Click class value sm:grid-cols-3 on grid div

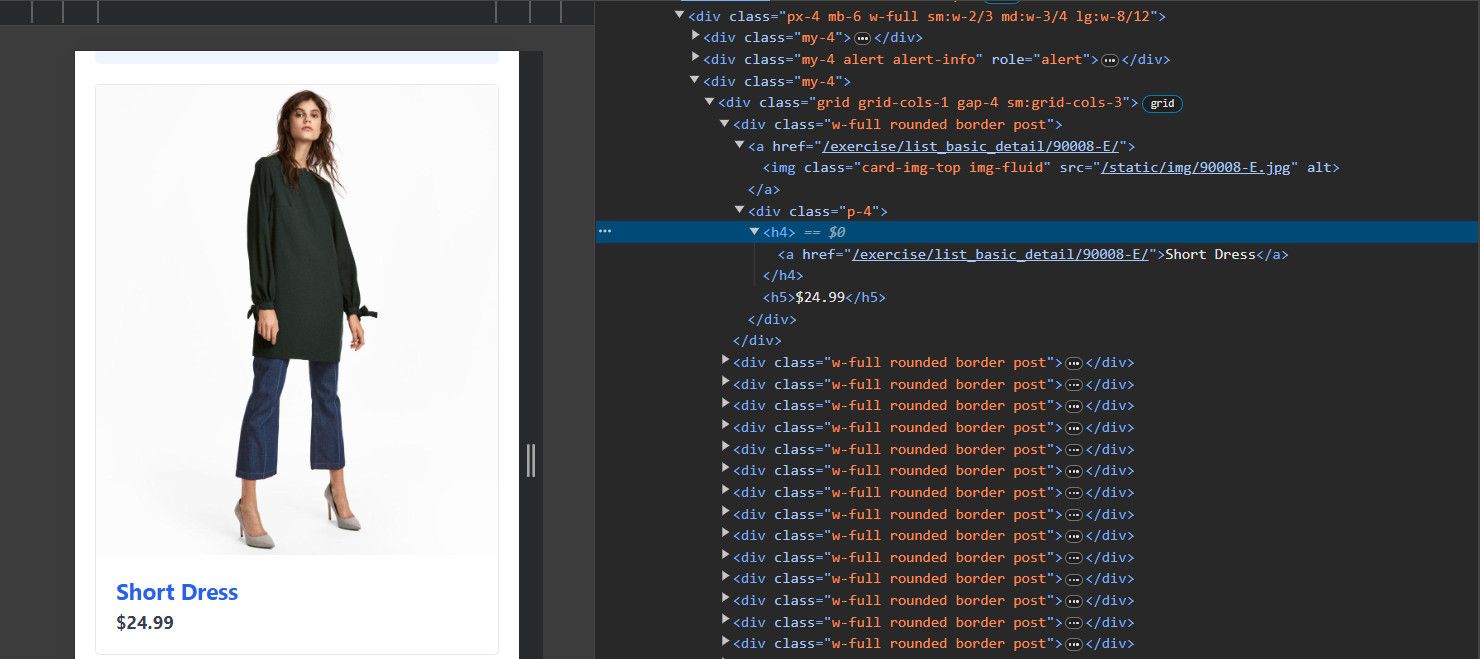1069,103
